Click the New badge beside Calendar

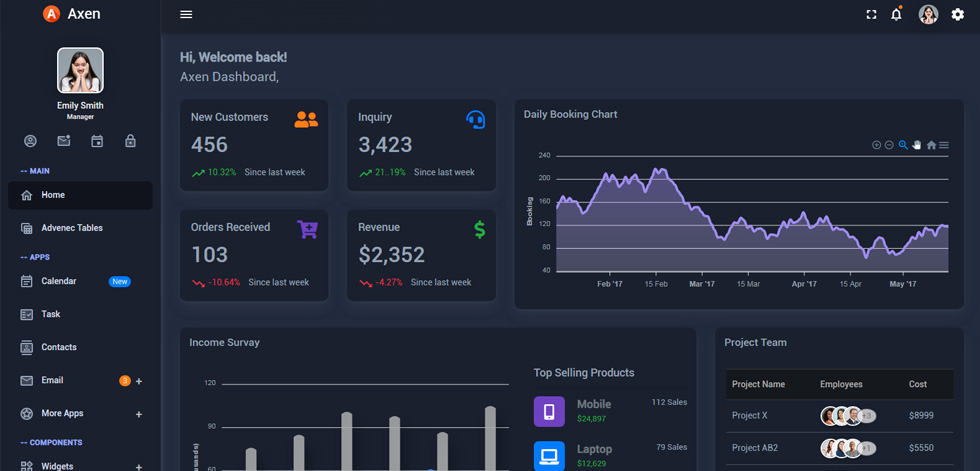[119, 282]
